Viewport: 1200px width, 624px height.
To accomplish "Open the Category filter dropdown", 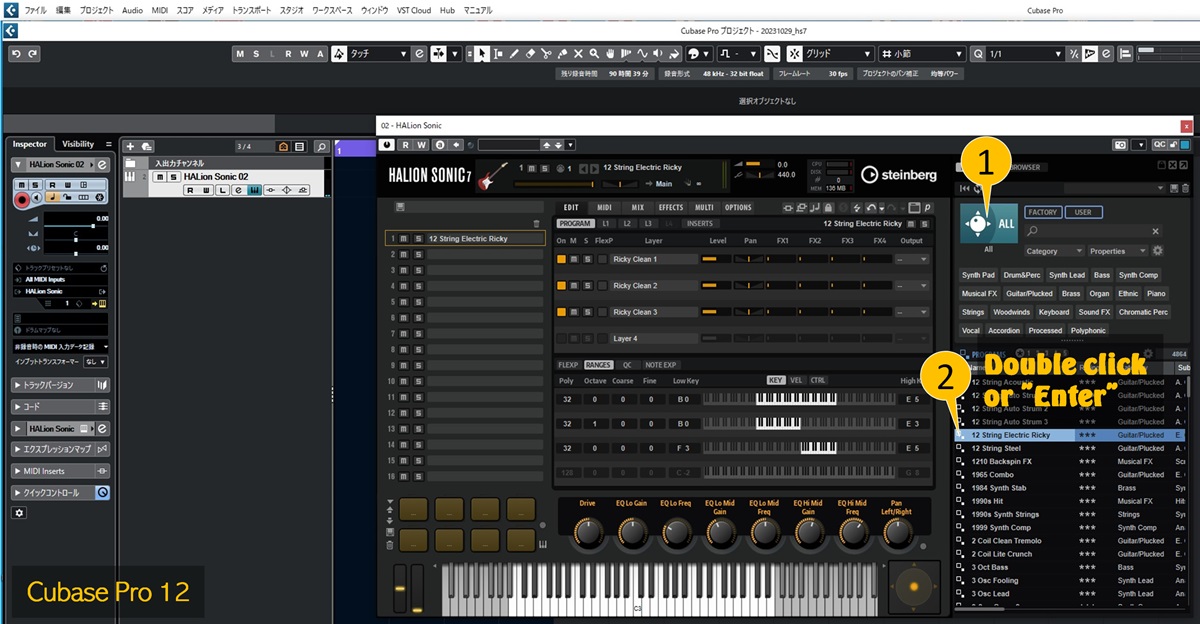I will 1054,251.
